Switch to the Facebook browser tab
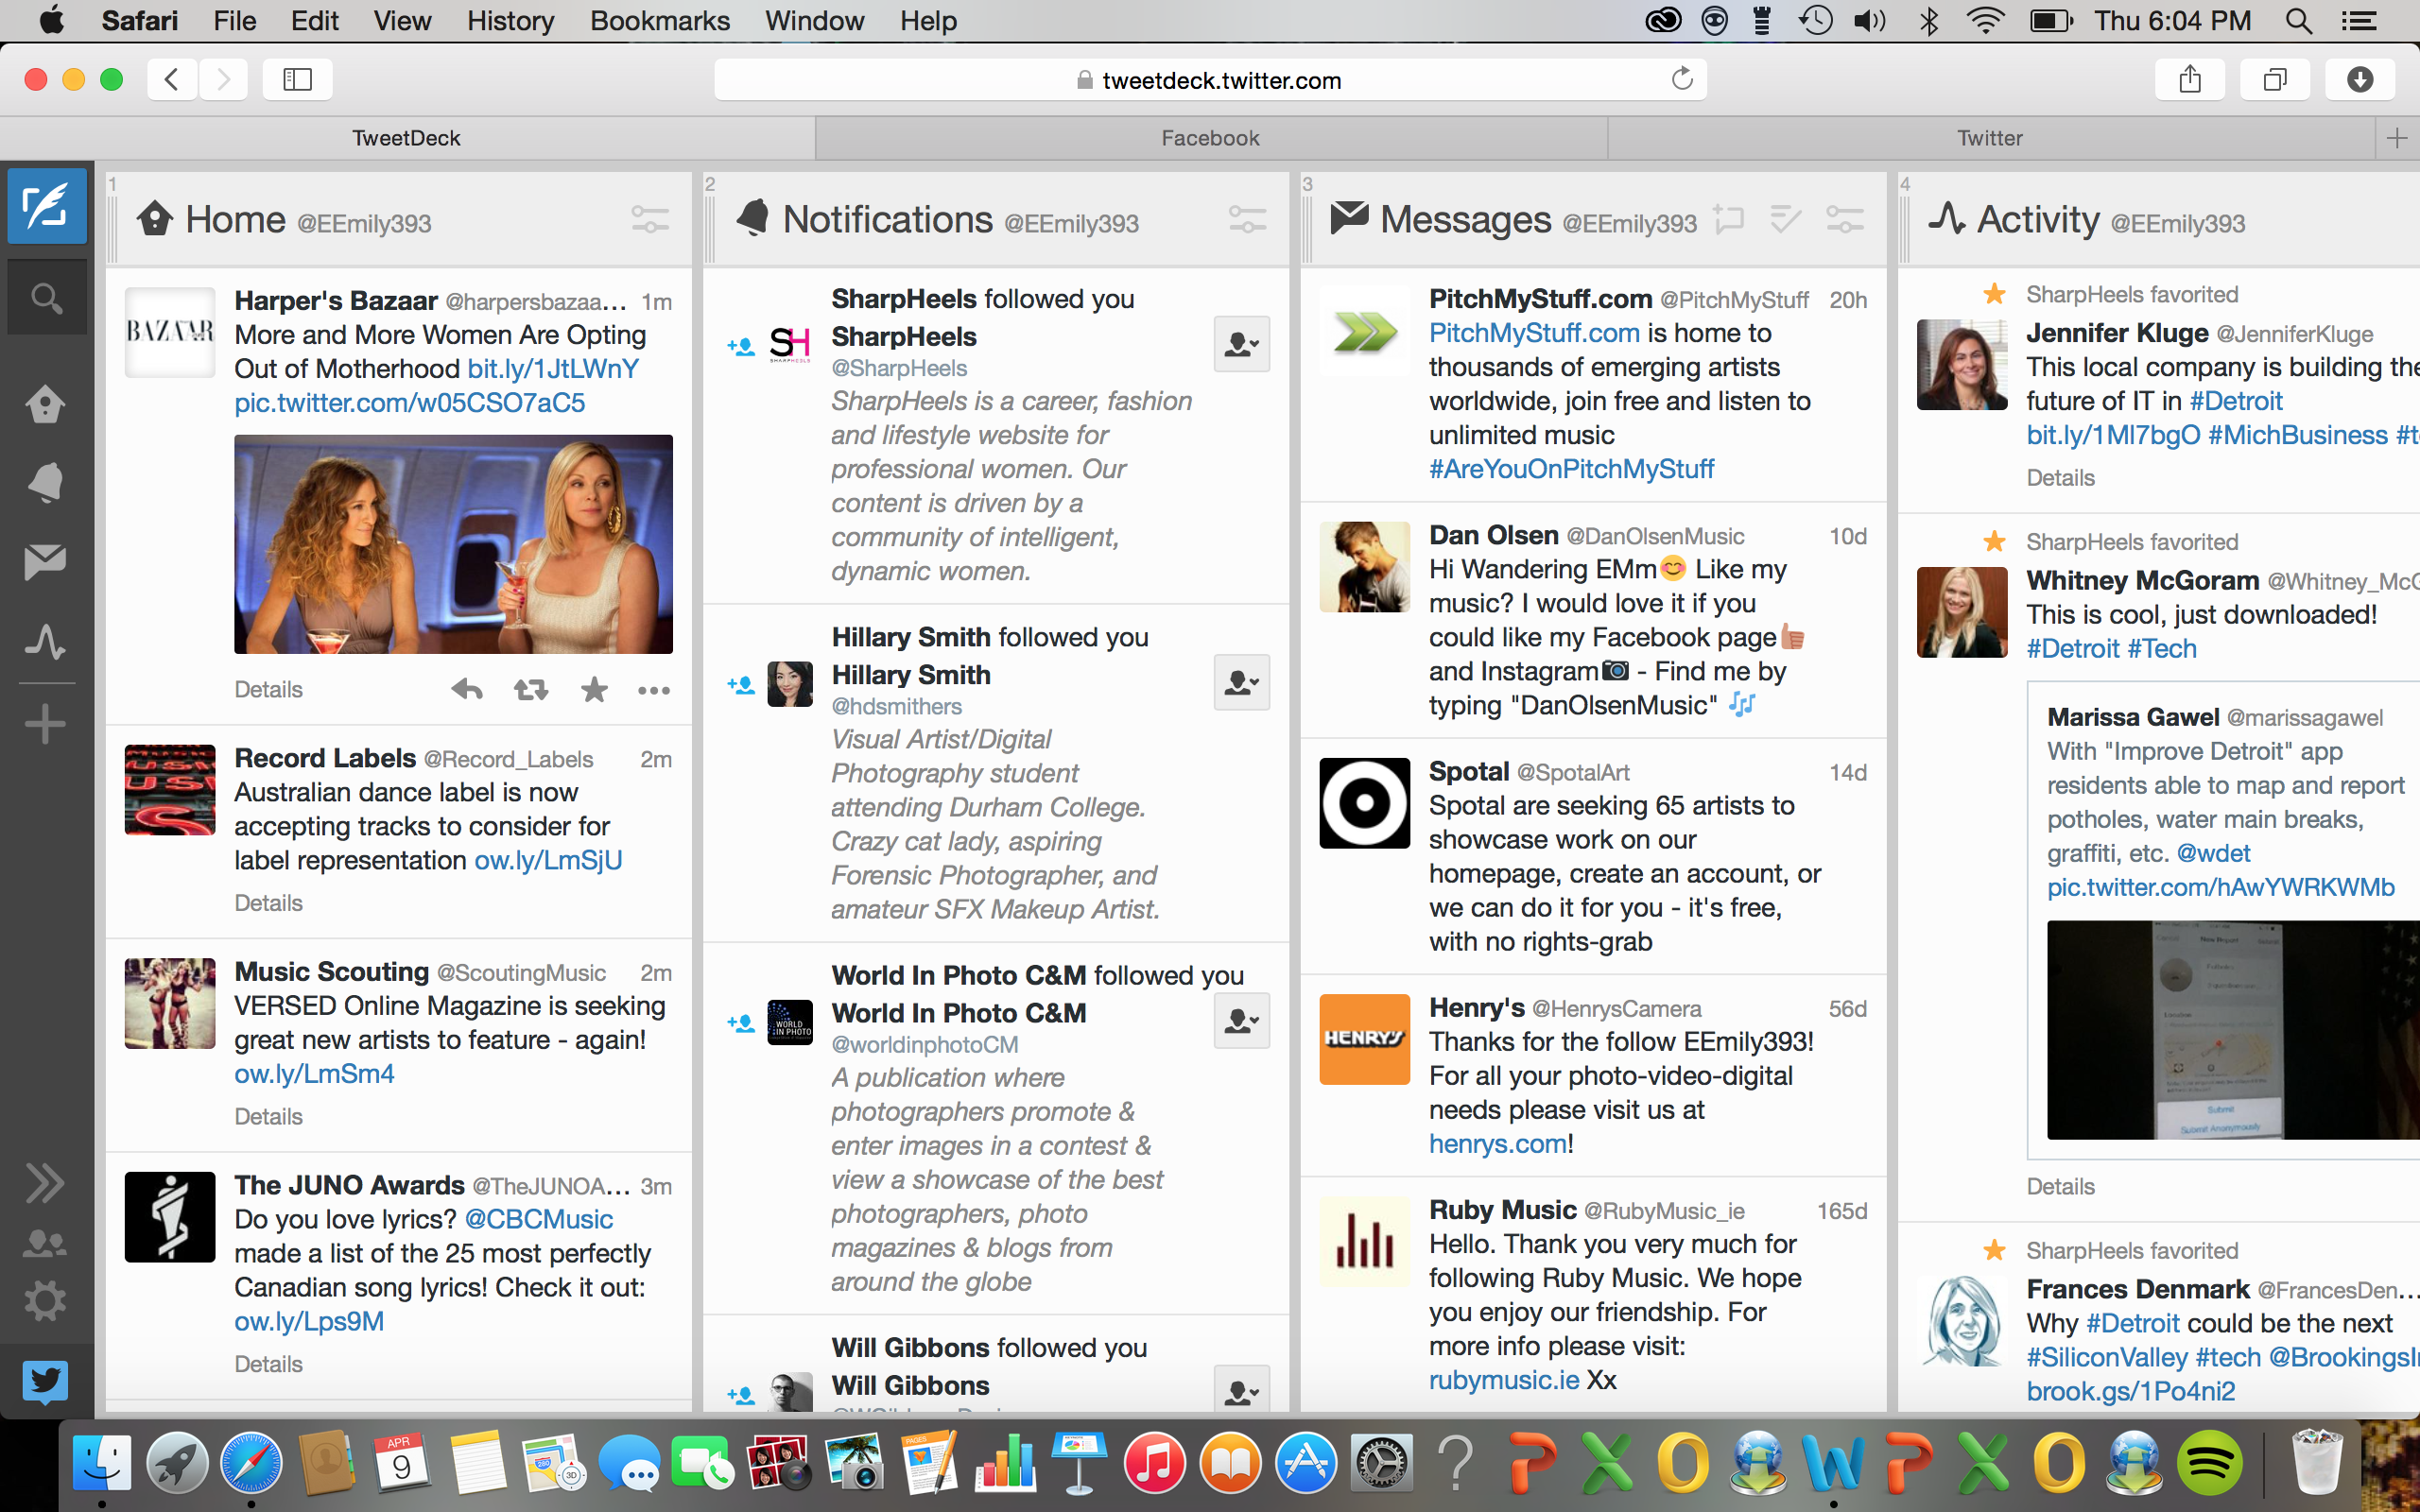 click(x=1210, y=138)
